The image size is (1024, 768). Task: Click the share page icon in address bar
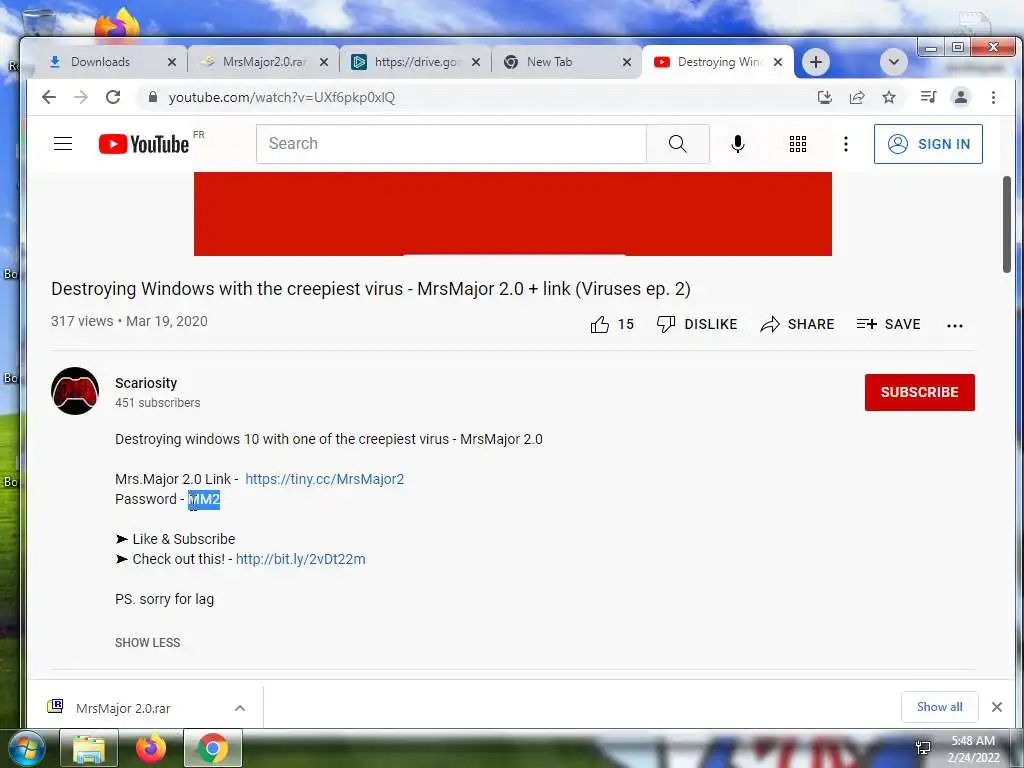pos(857,97)
